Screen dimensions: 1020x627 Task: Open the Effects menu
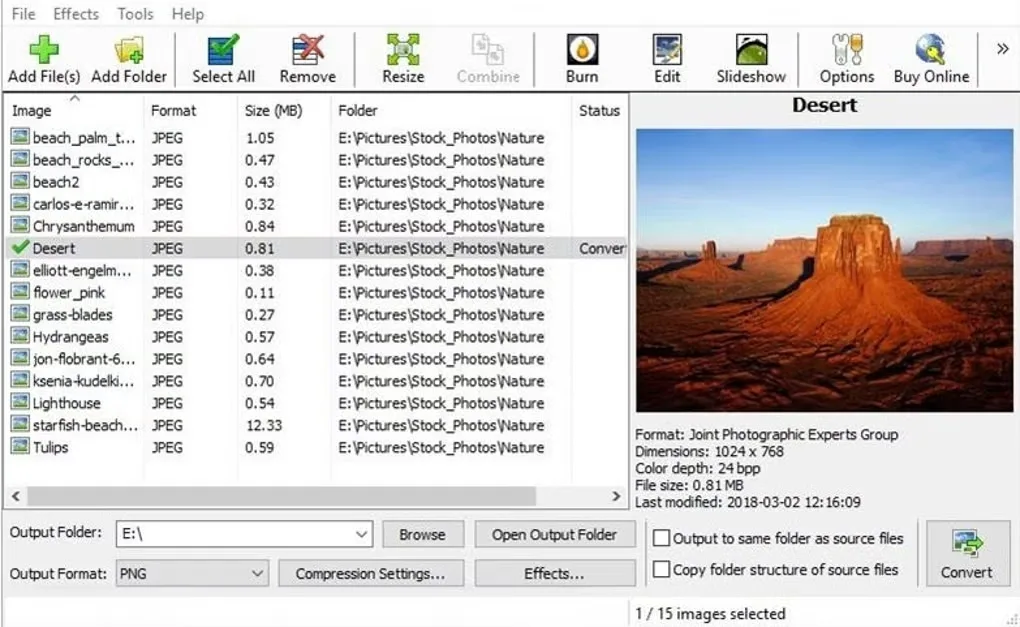click(x=76, y=14)
